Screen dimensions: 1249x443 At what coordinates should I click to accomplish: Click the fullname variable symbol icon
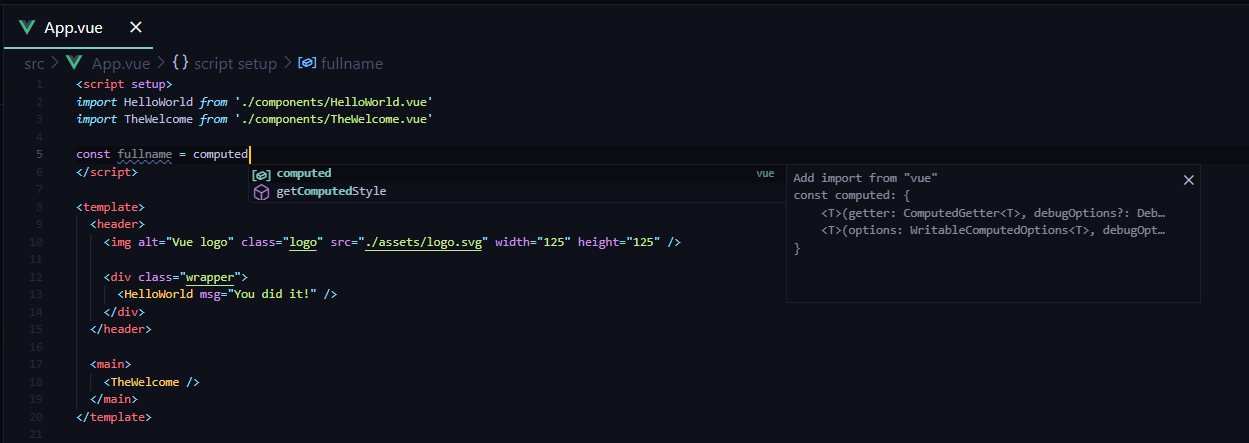[x=308, y=63]
